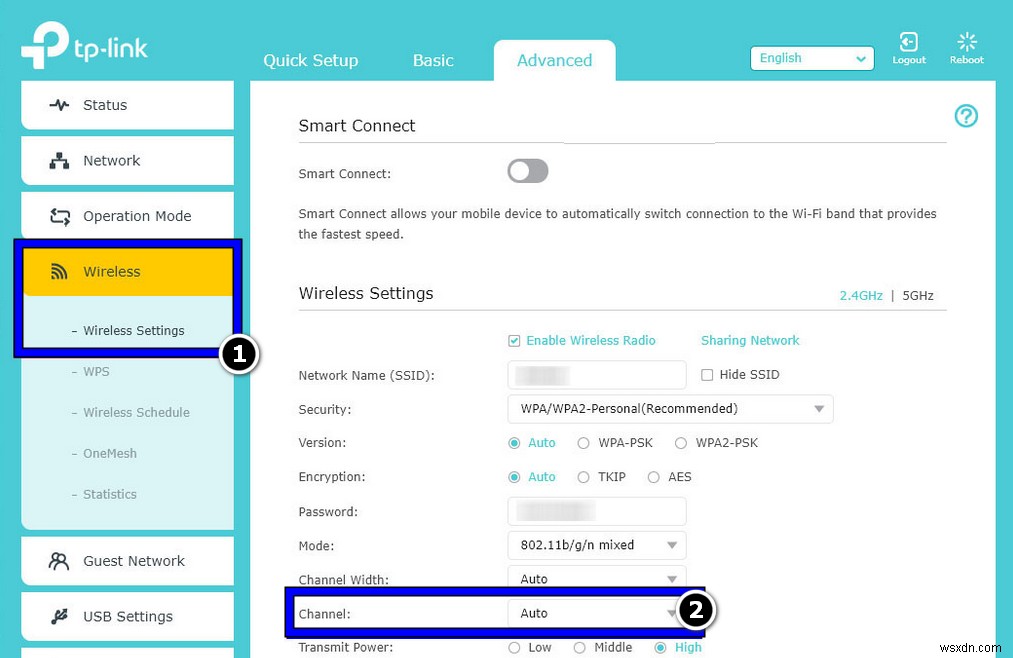
Task: Click the Sharing Network link
Action: (750, 341)
